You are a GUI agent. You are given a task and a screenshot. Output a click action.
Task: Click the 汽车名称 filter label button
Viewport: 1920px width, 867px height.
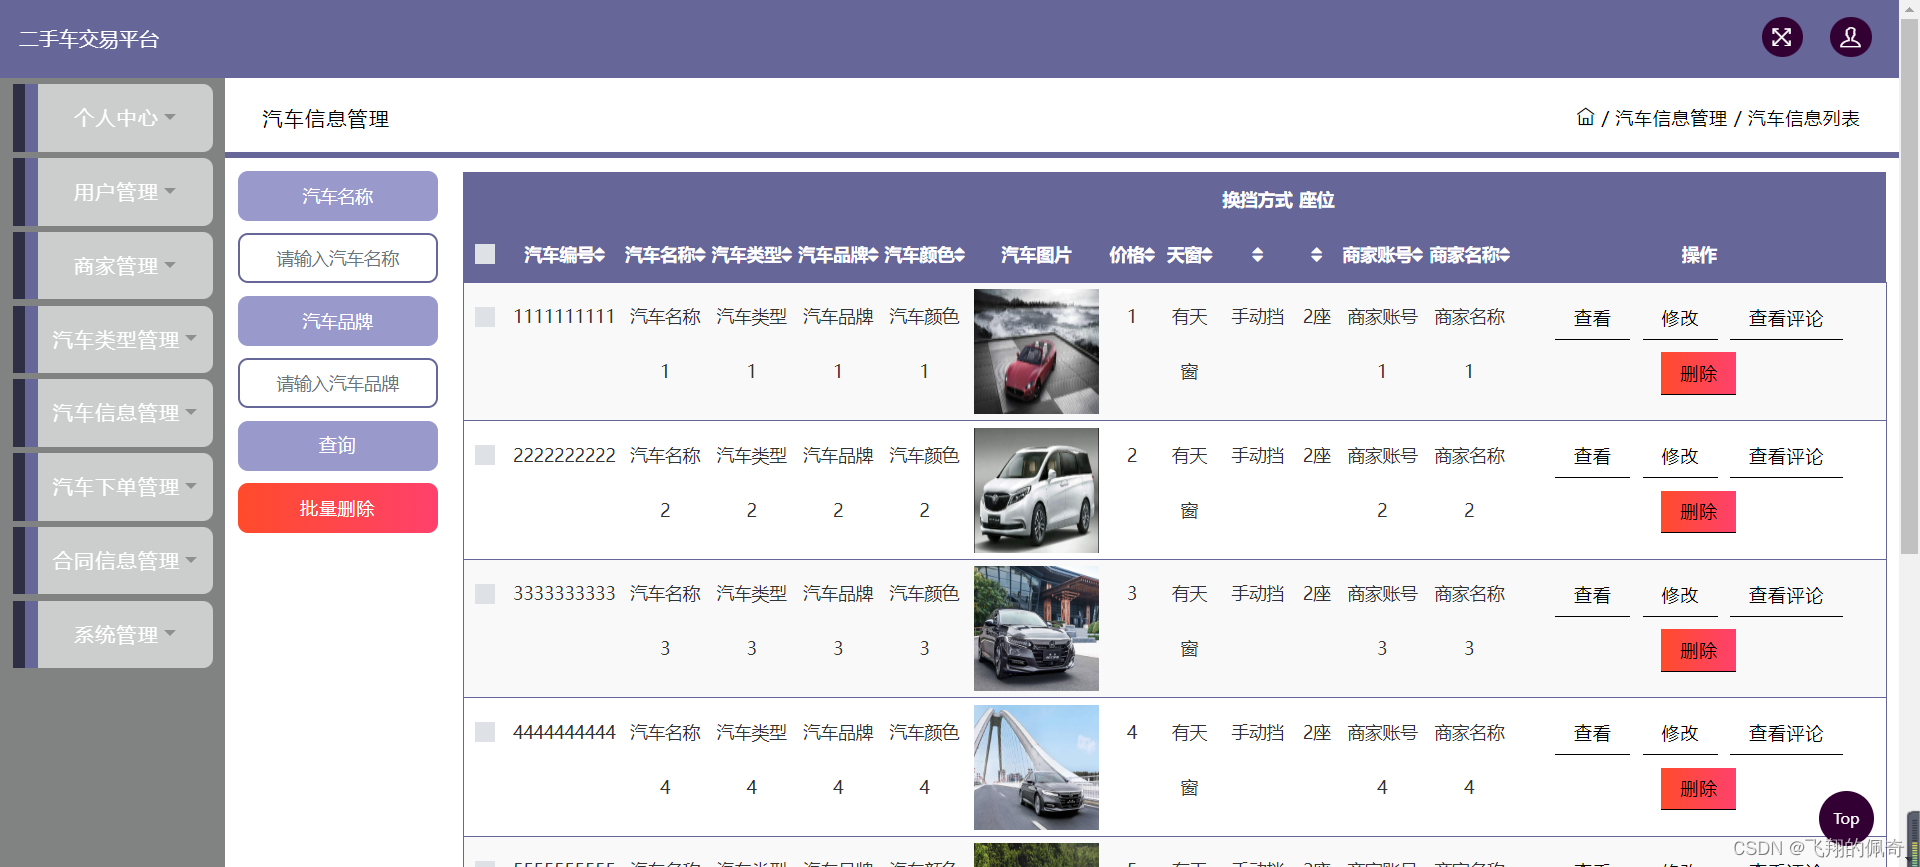[338, 196]
